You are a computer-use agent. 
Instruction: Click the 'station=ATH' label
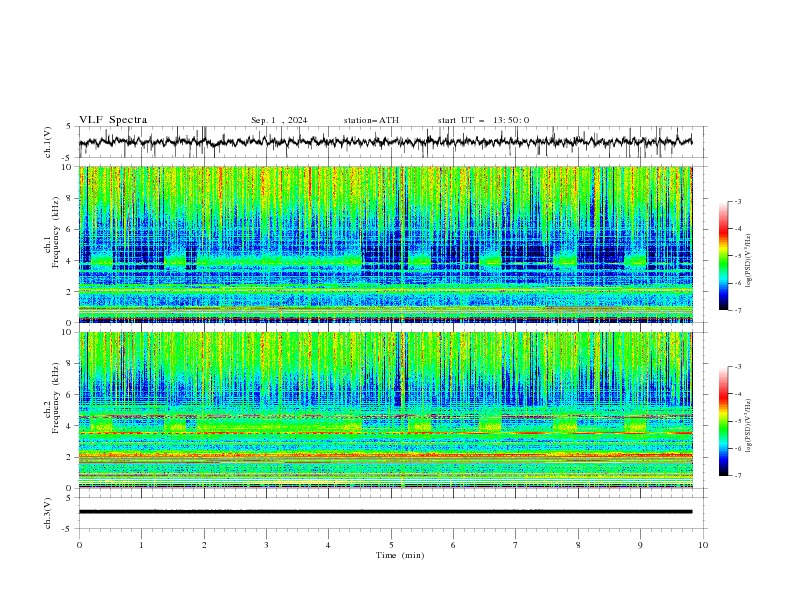click(x=371, y=120)
